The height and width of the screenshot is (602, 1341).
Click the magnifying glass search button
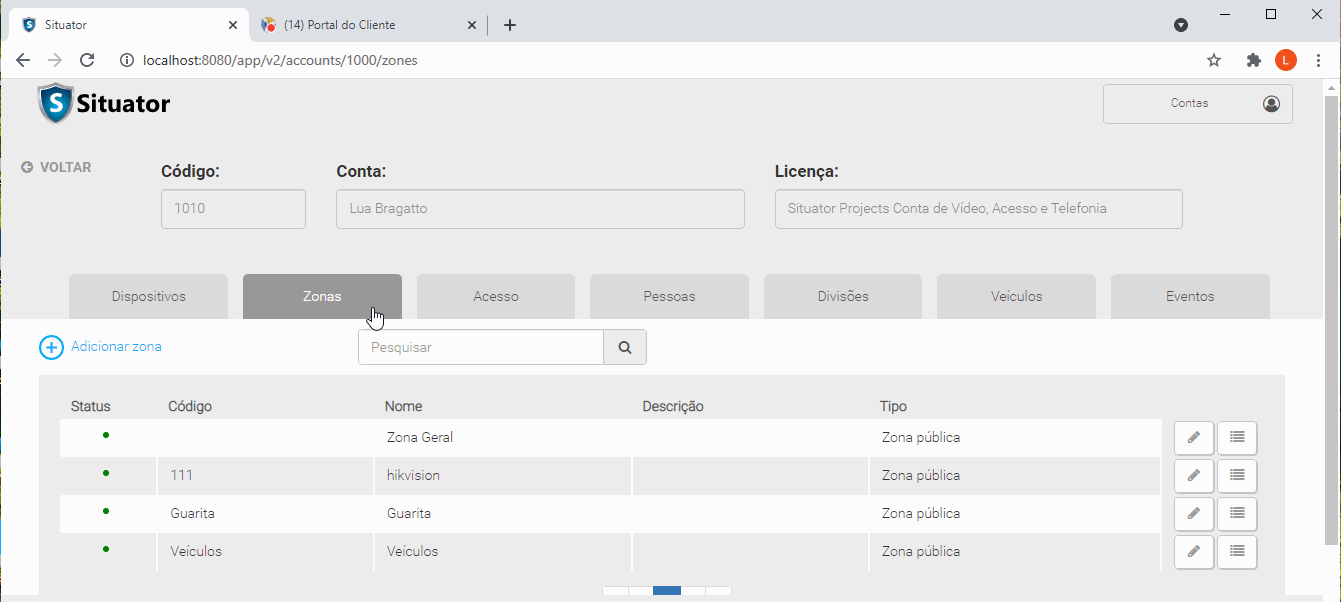tap(625, 348)
